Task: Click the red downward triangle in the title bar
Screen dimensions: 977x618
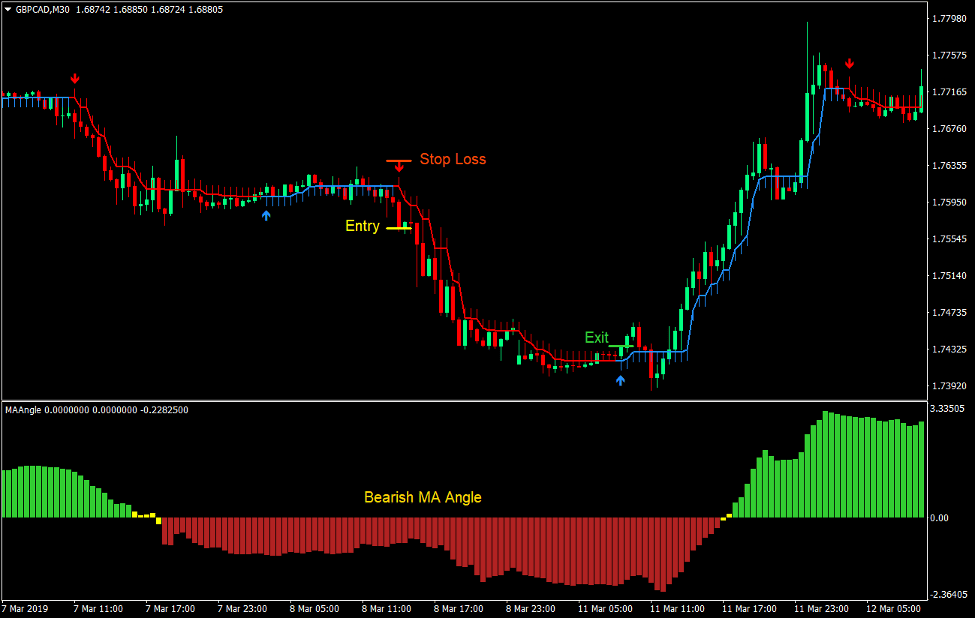Action: (x=10, y=7)
